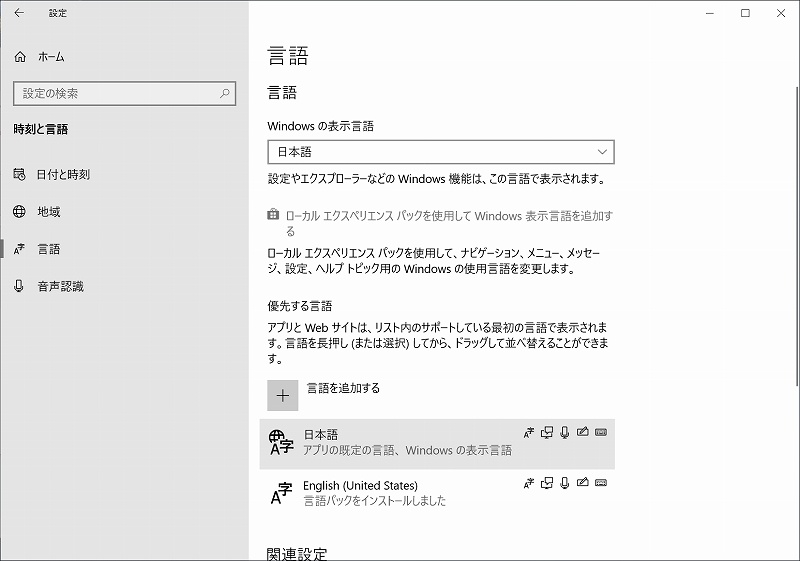This screenshot has height=561, width=800.
Task: Click English row handwriting feature icon
Action: pos(583,482)
